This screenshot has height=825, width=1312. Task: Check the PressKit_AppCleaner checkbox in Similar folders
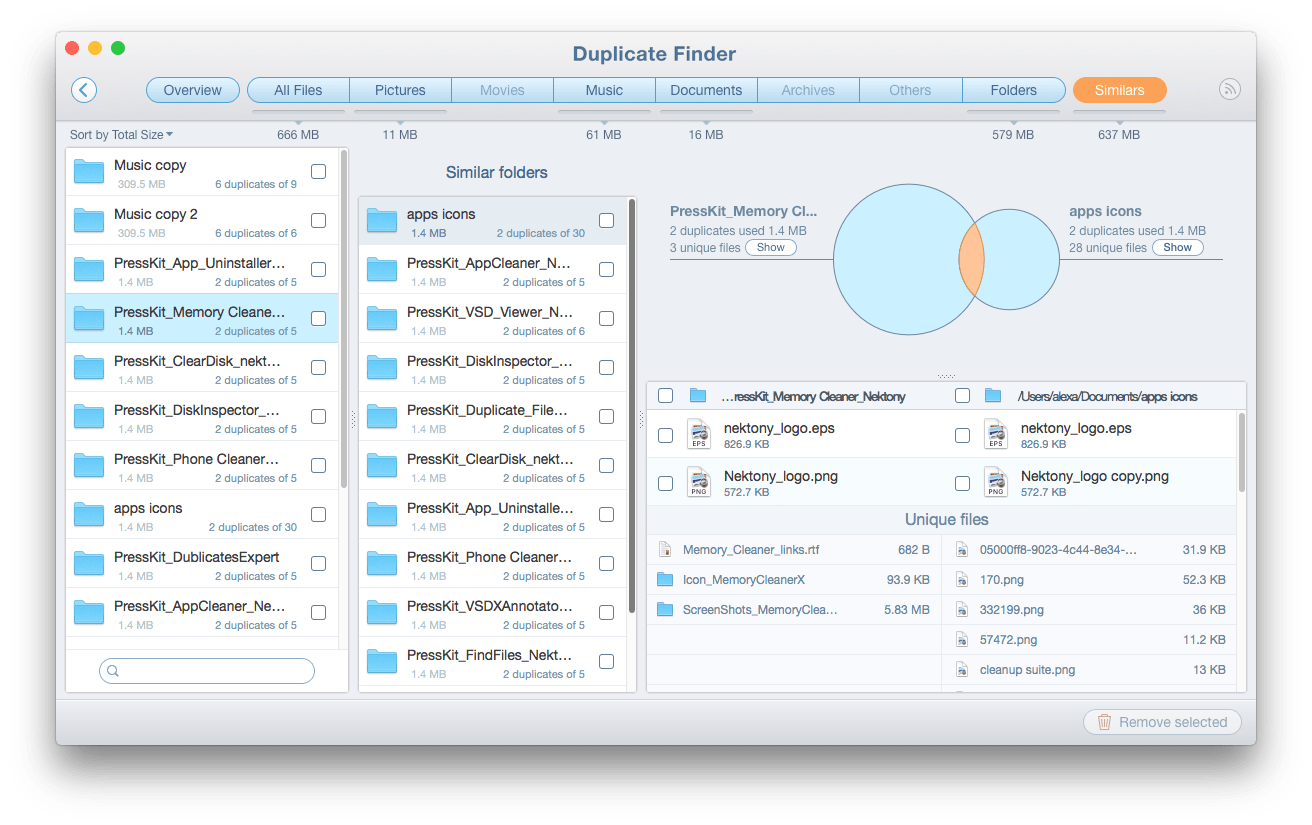click(x=607, y=270)
